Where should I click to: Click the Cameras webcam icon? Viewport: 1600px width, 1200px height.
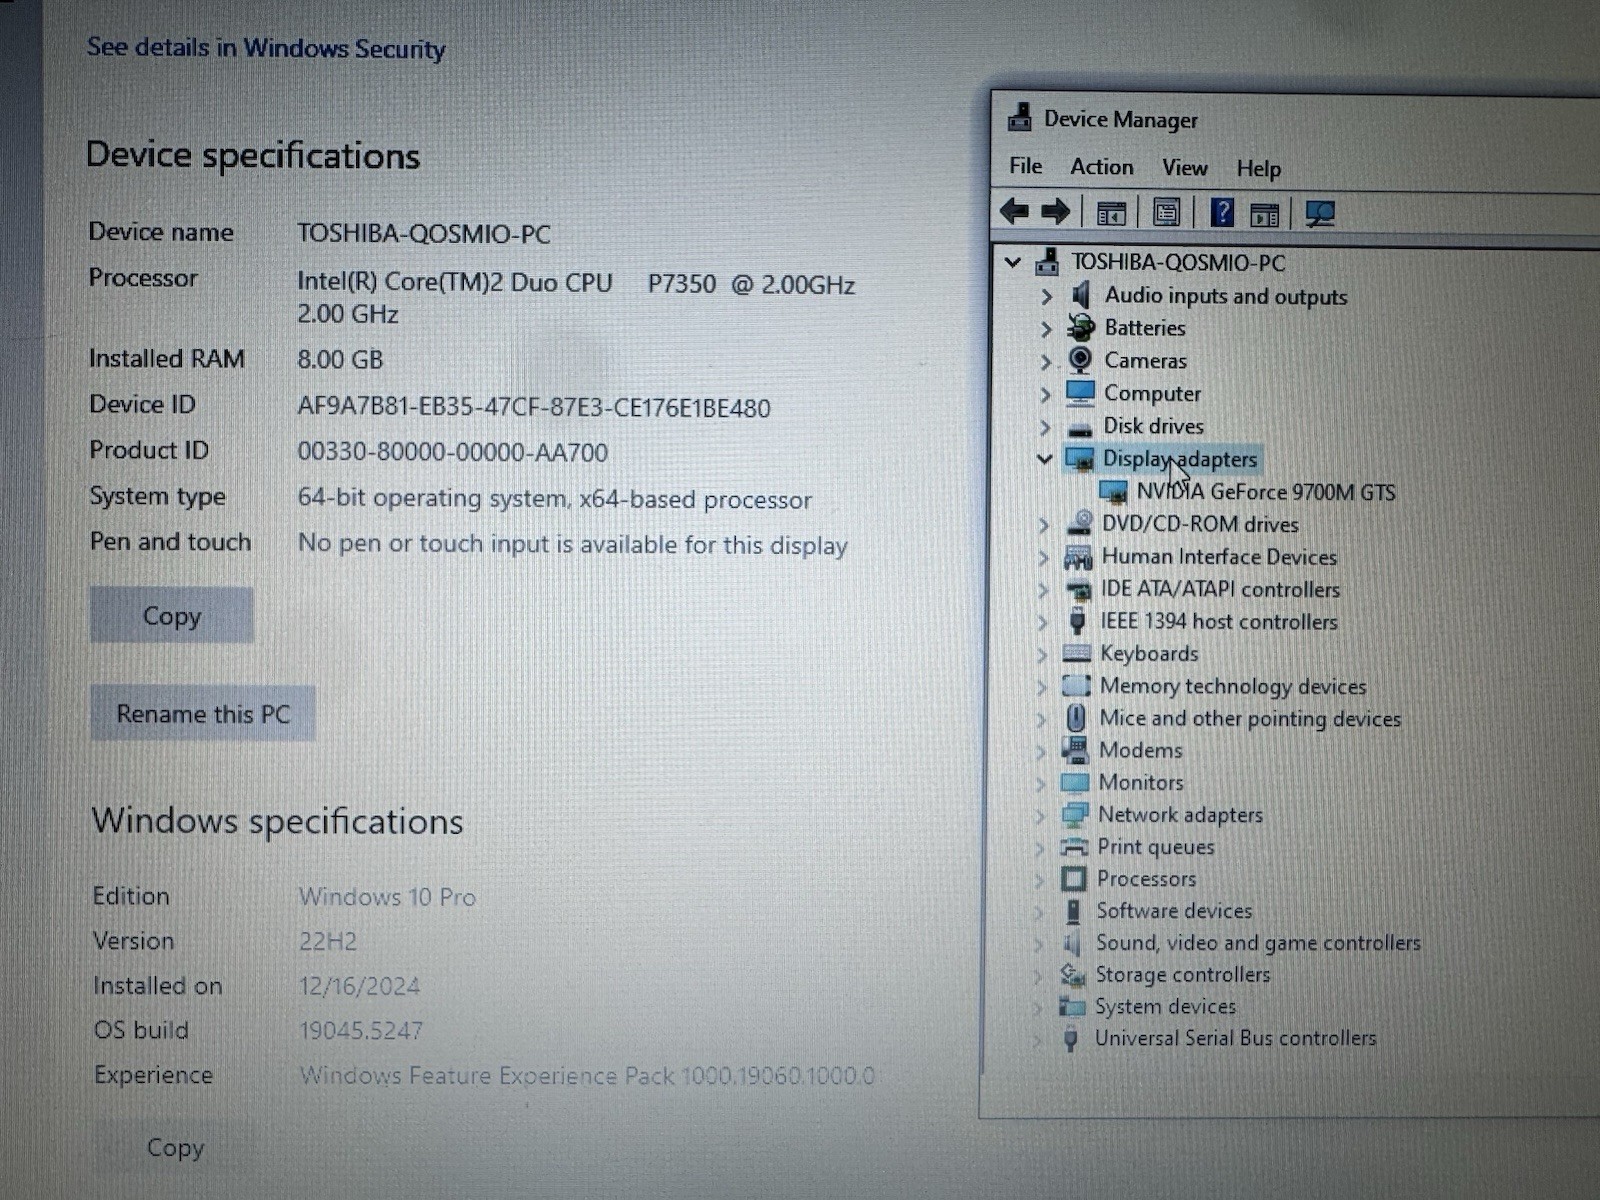point(1080,359)
